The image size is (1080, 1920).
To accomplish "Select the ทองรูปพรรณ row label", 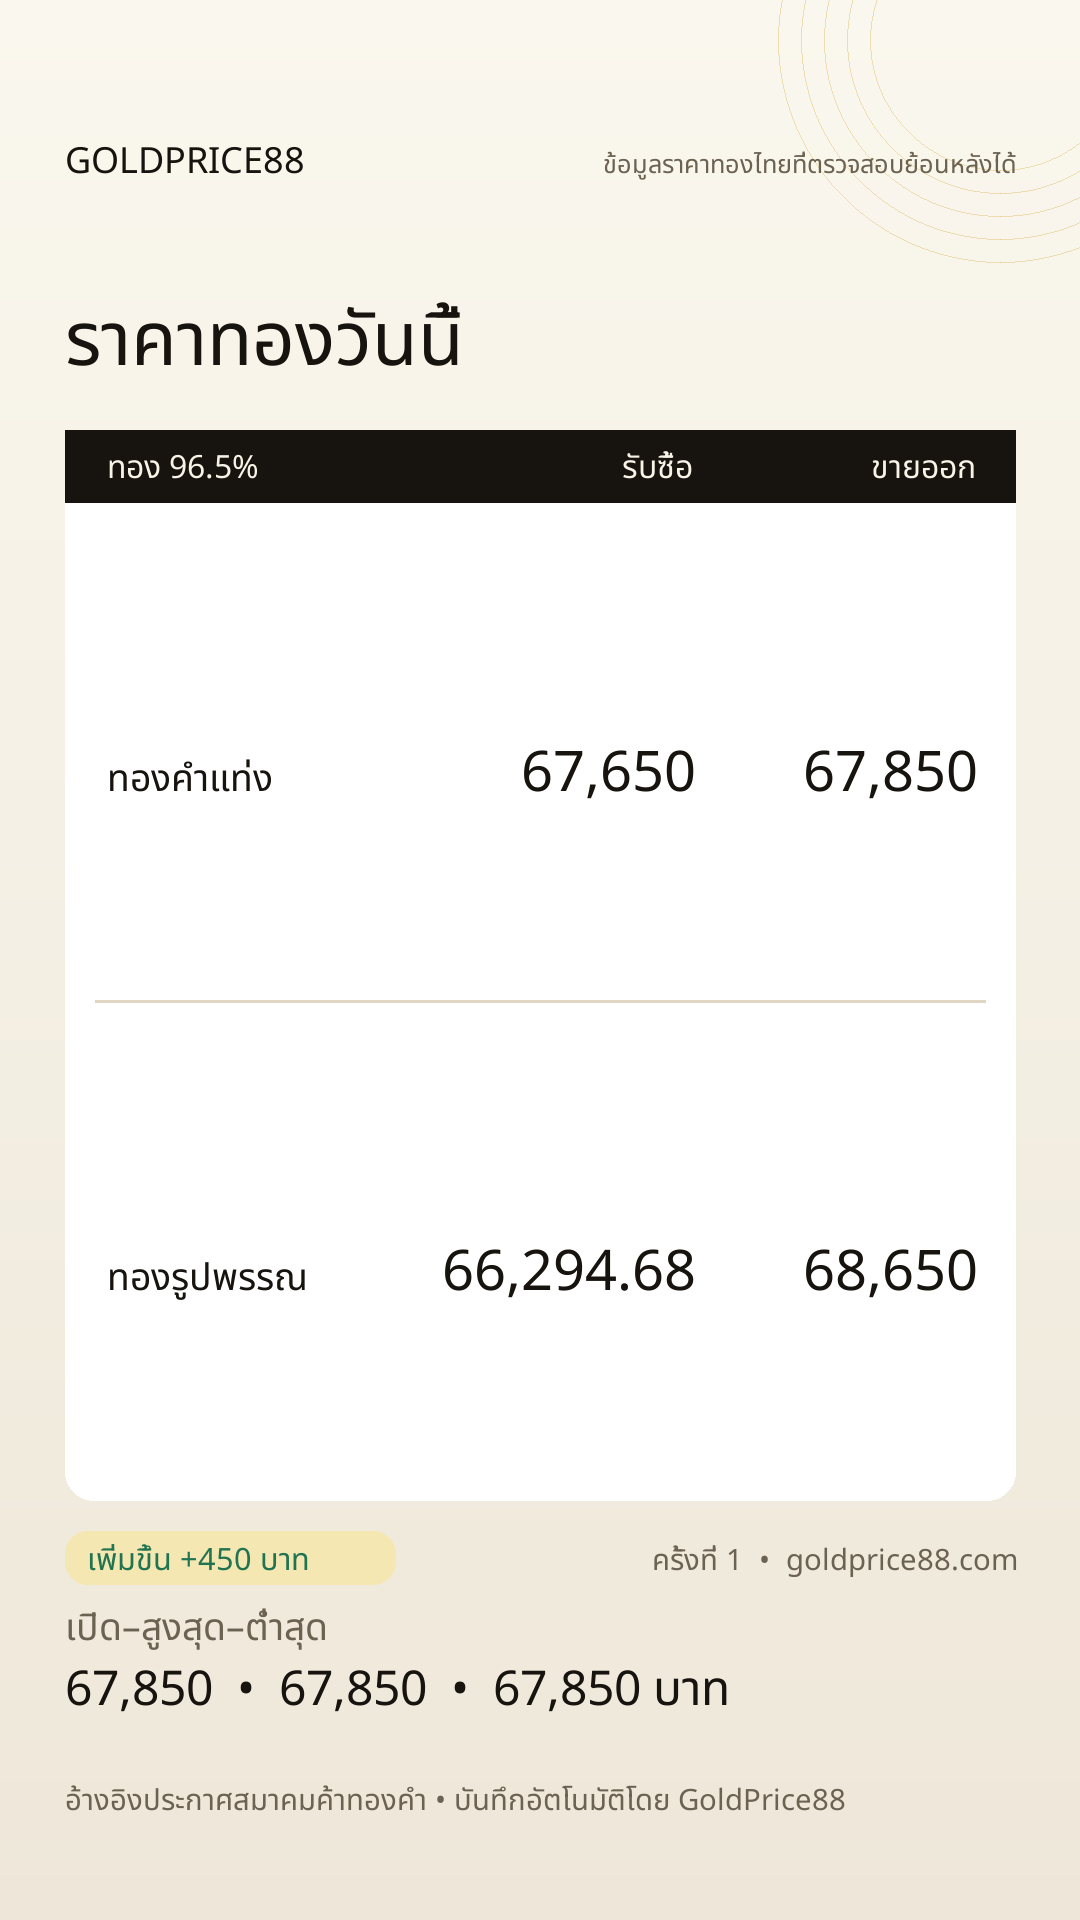I will click(207, 1277).
